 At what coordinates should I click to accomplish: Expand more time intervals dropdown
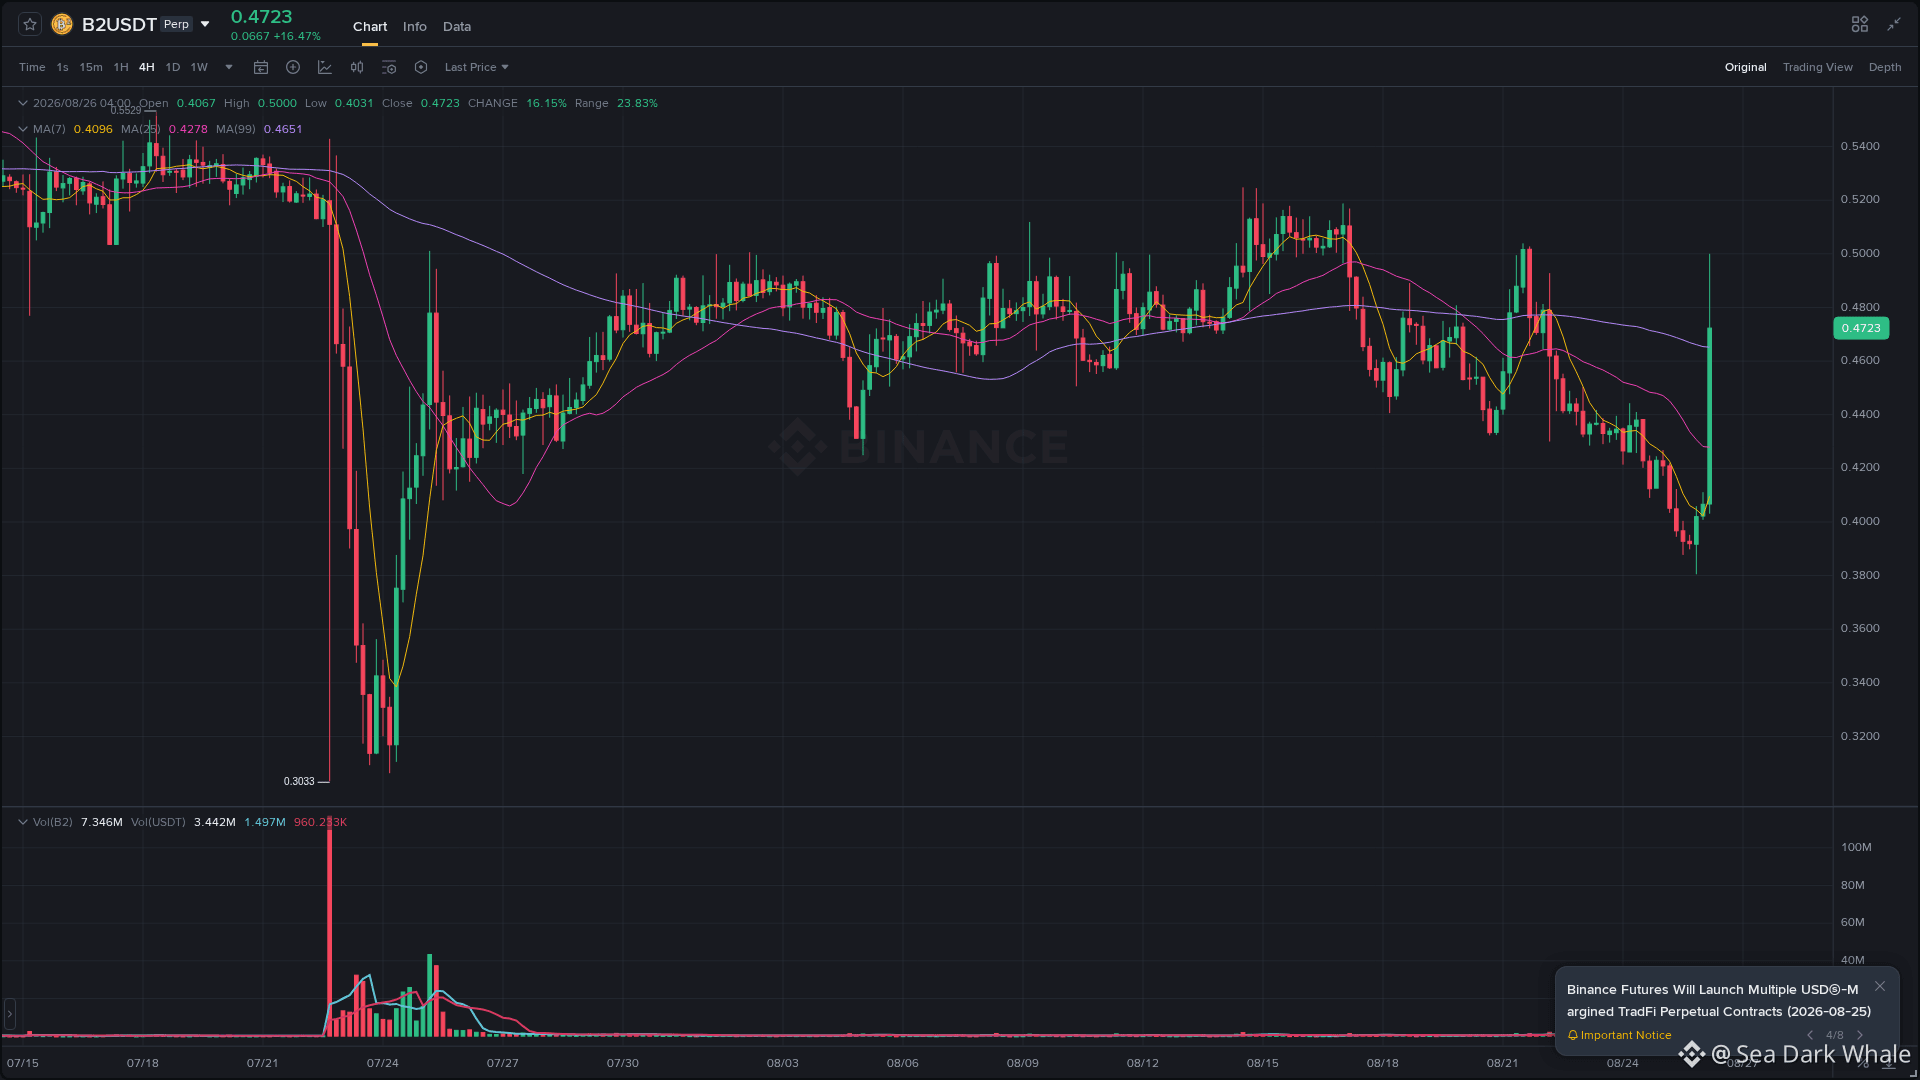point(229,67)
